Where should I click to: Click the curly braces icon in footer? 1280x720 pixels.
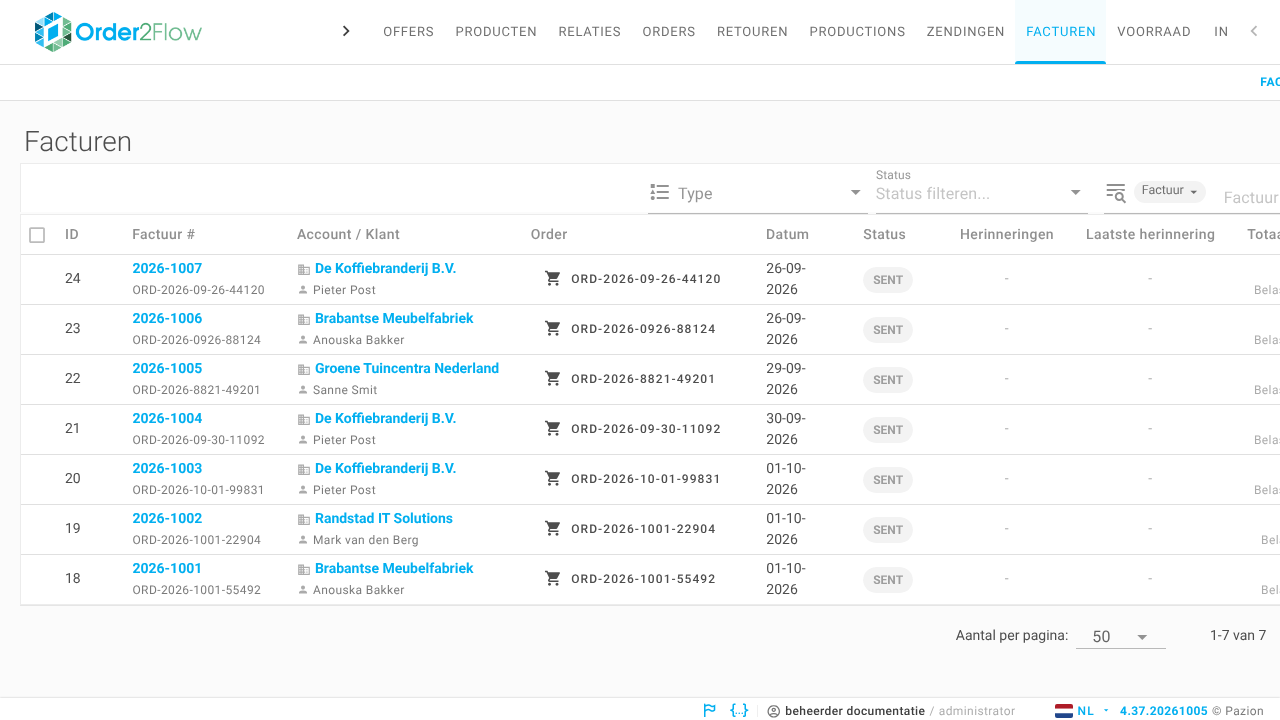click(739, 710)
